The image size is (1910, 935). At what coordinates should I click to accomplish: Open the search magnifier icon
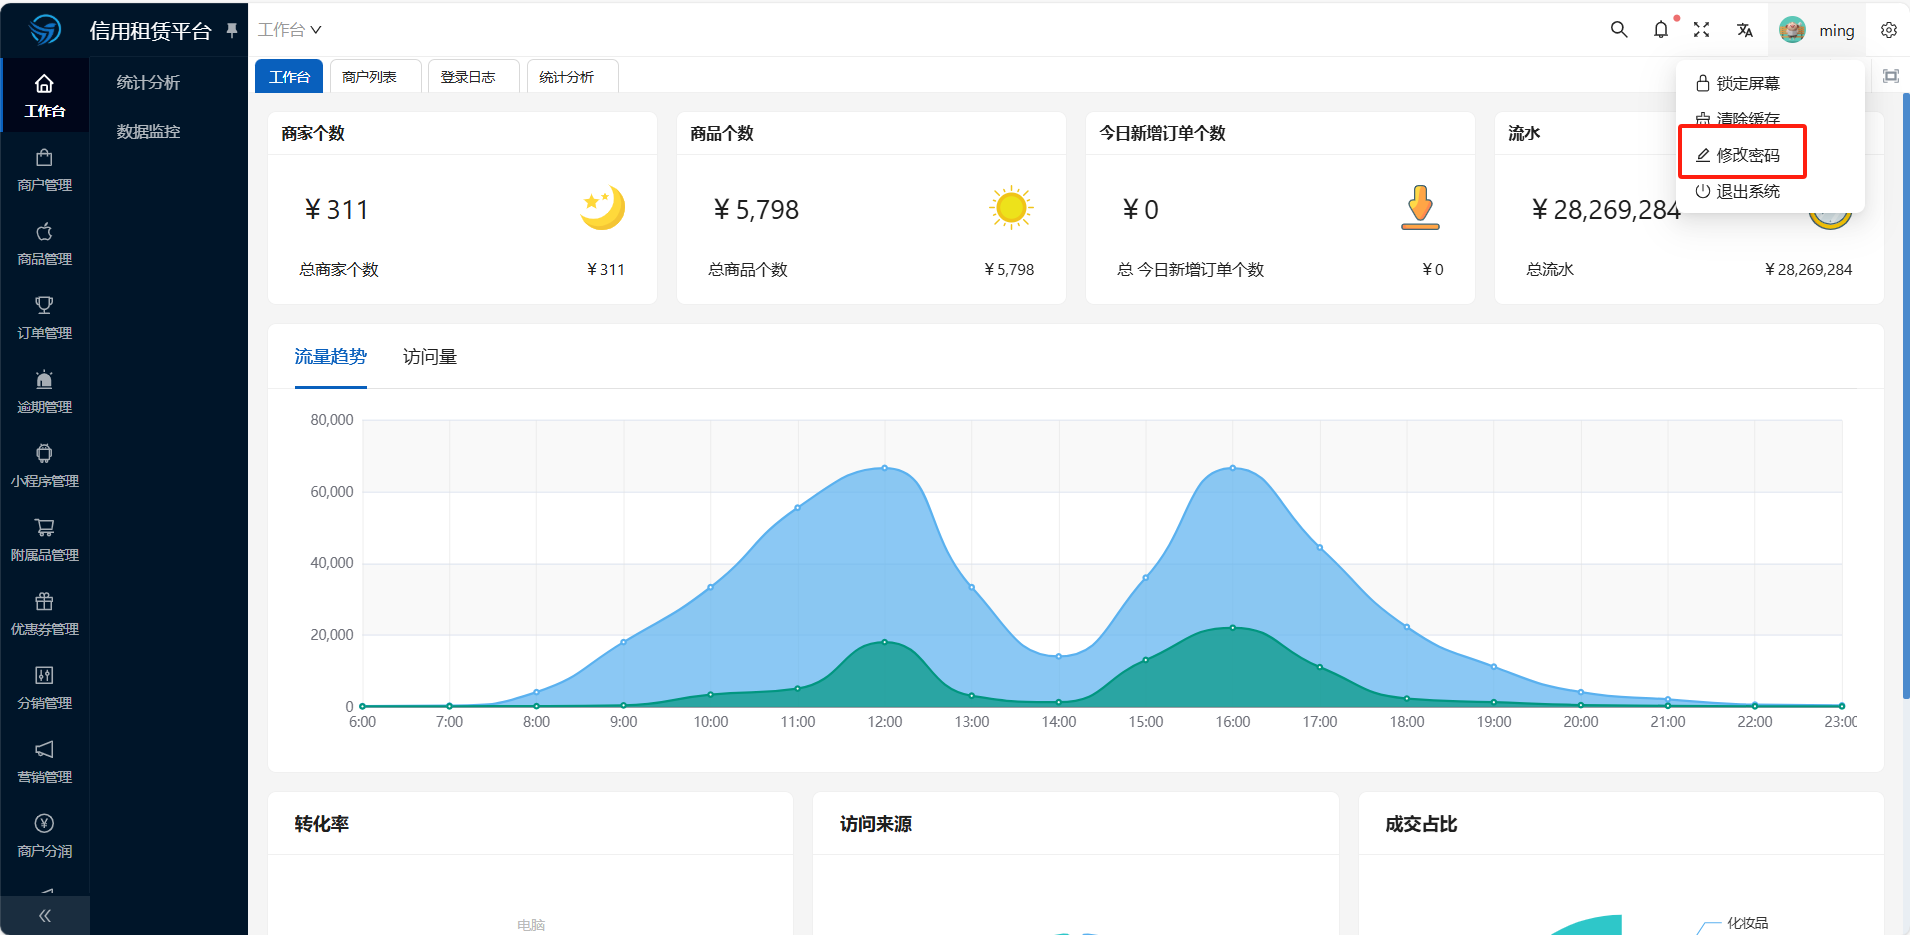coord(1619,30)
